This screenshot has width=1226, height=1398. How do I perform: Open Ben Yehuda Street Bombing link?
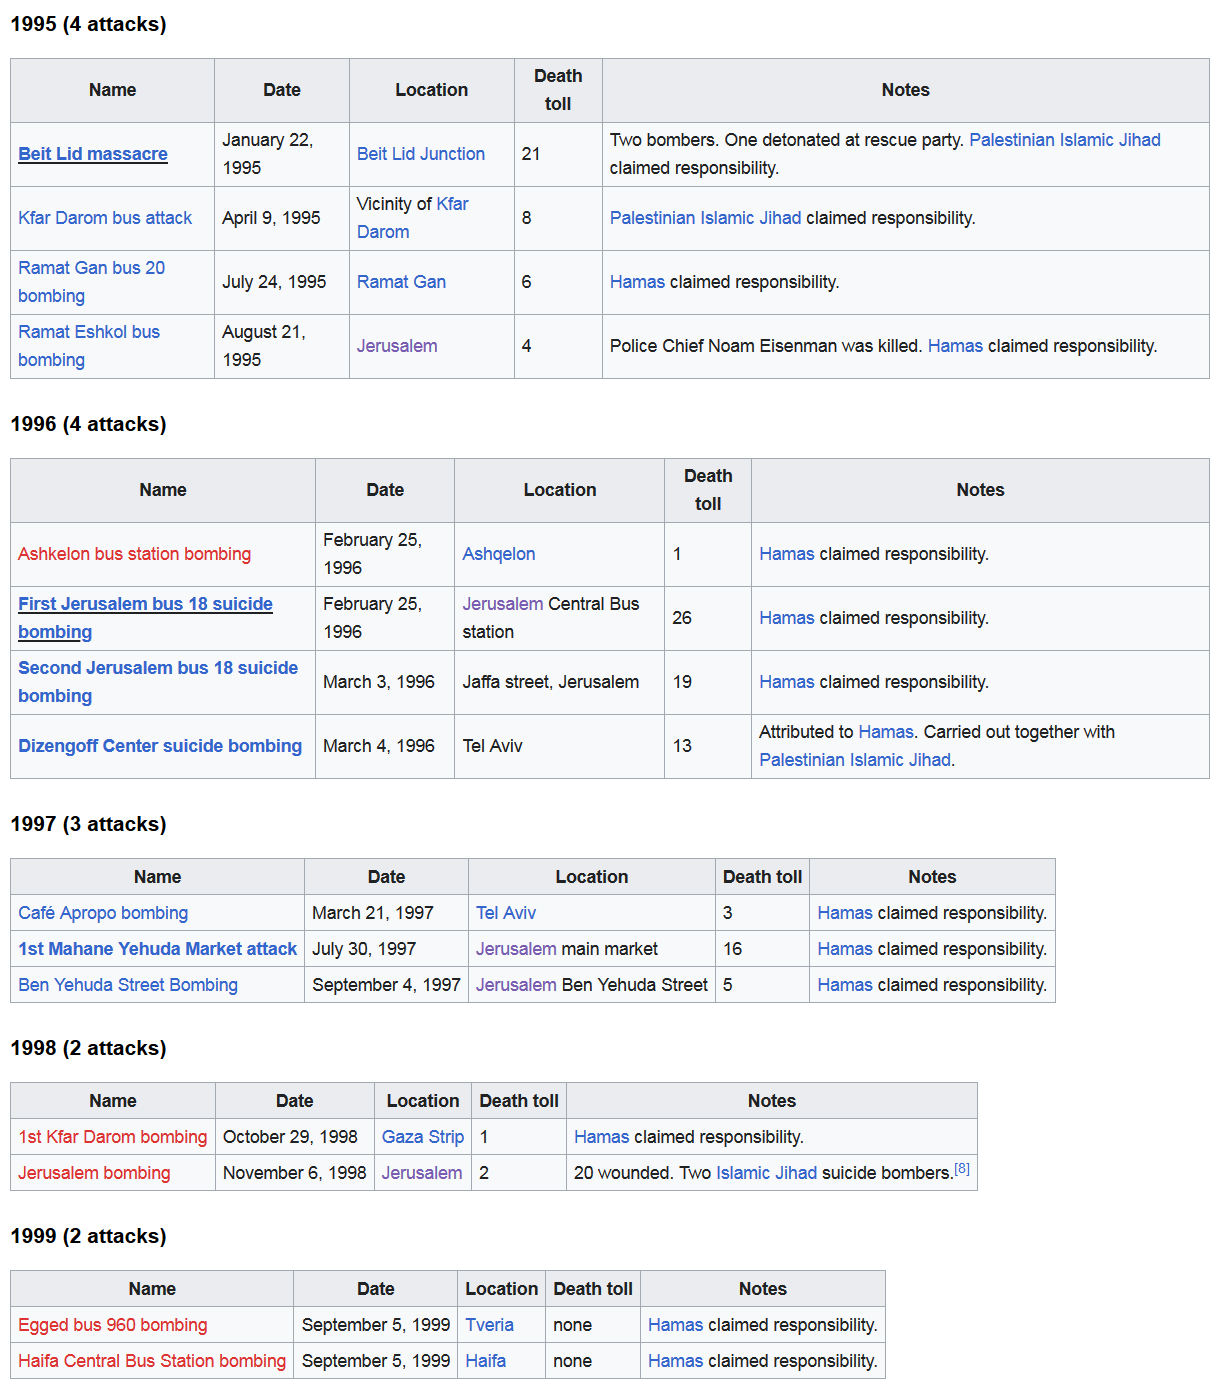128,985
